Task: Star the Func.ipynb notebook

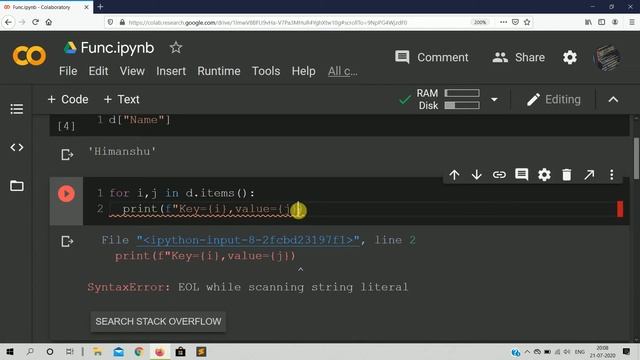Action: [x=176, y=48]
